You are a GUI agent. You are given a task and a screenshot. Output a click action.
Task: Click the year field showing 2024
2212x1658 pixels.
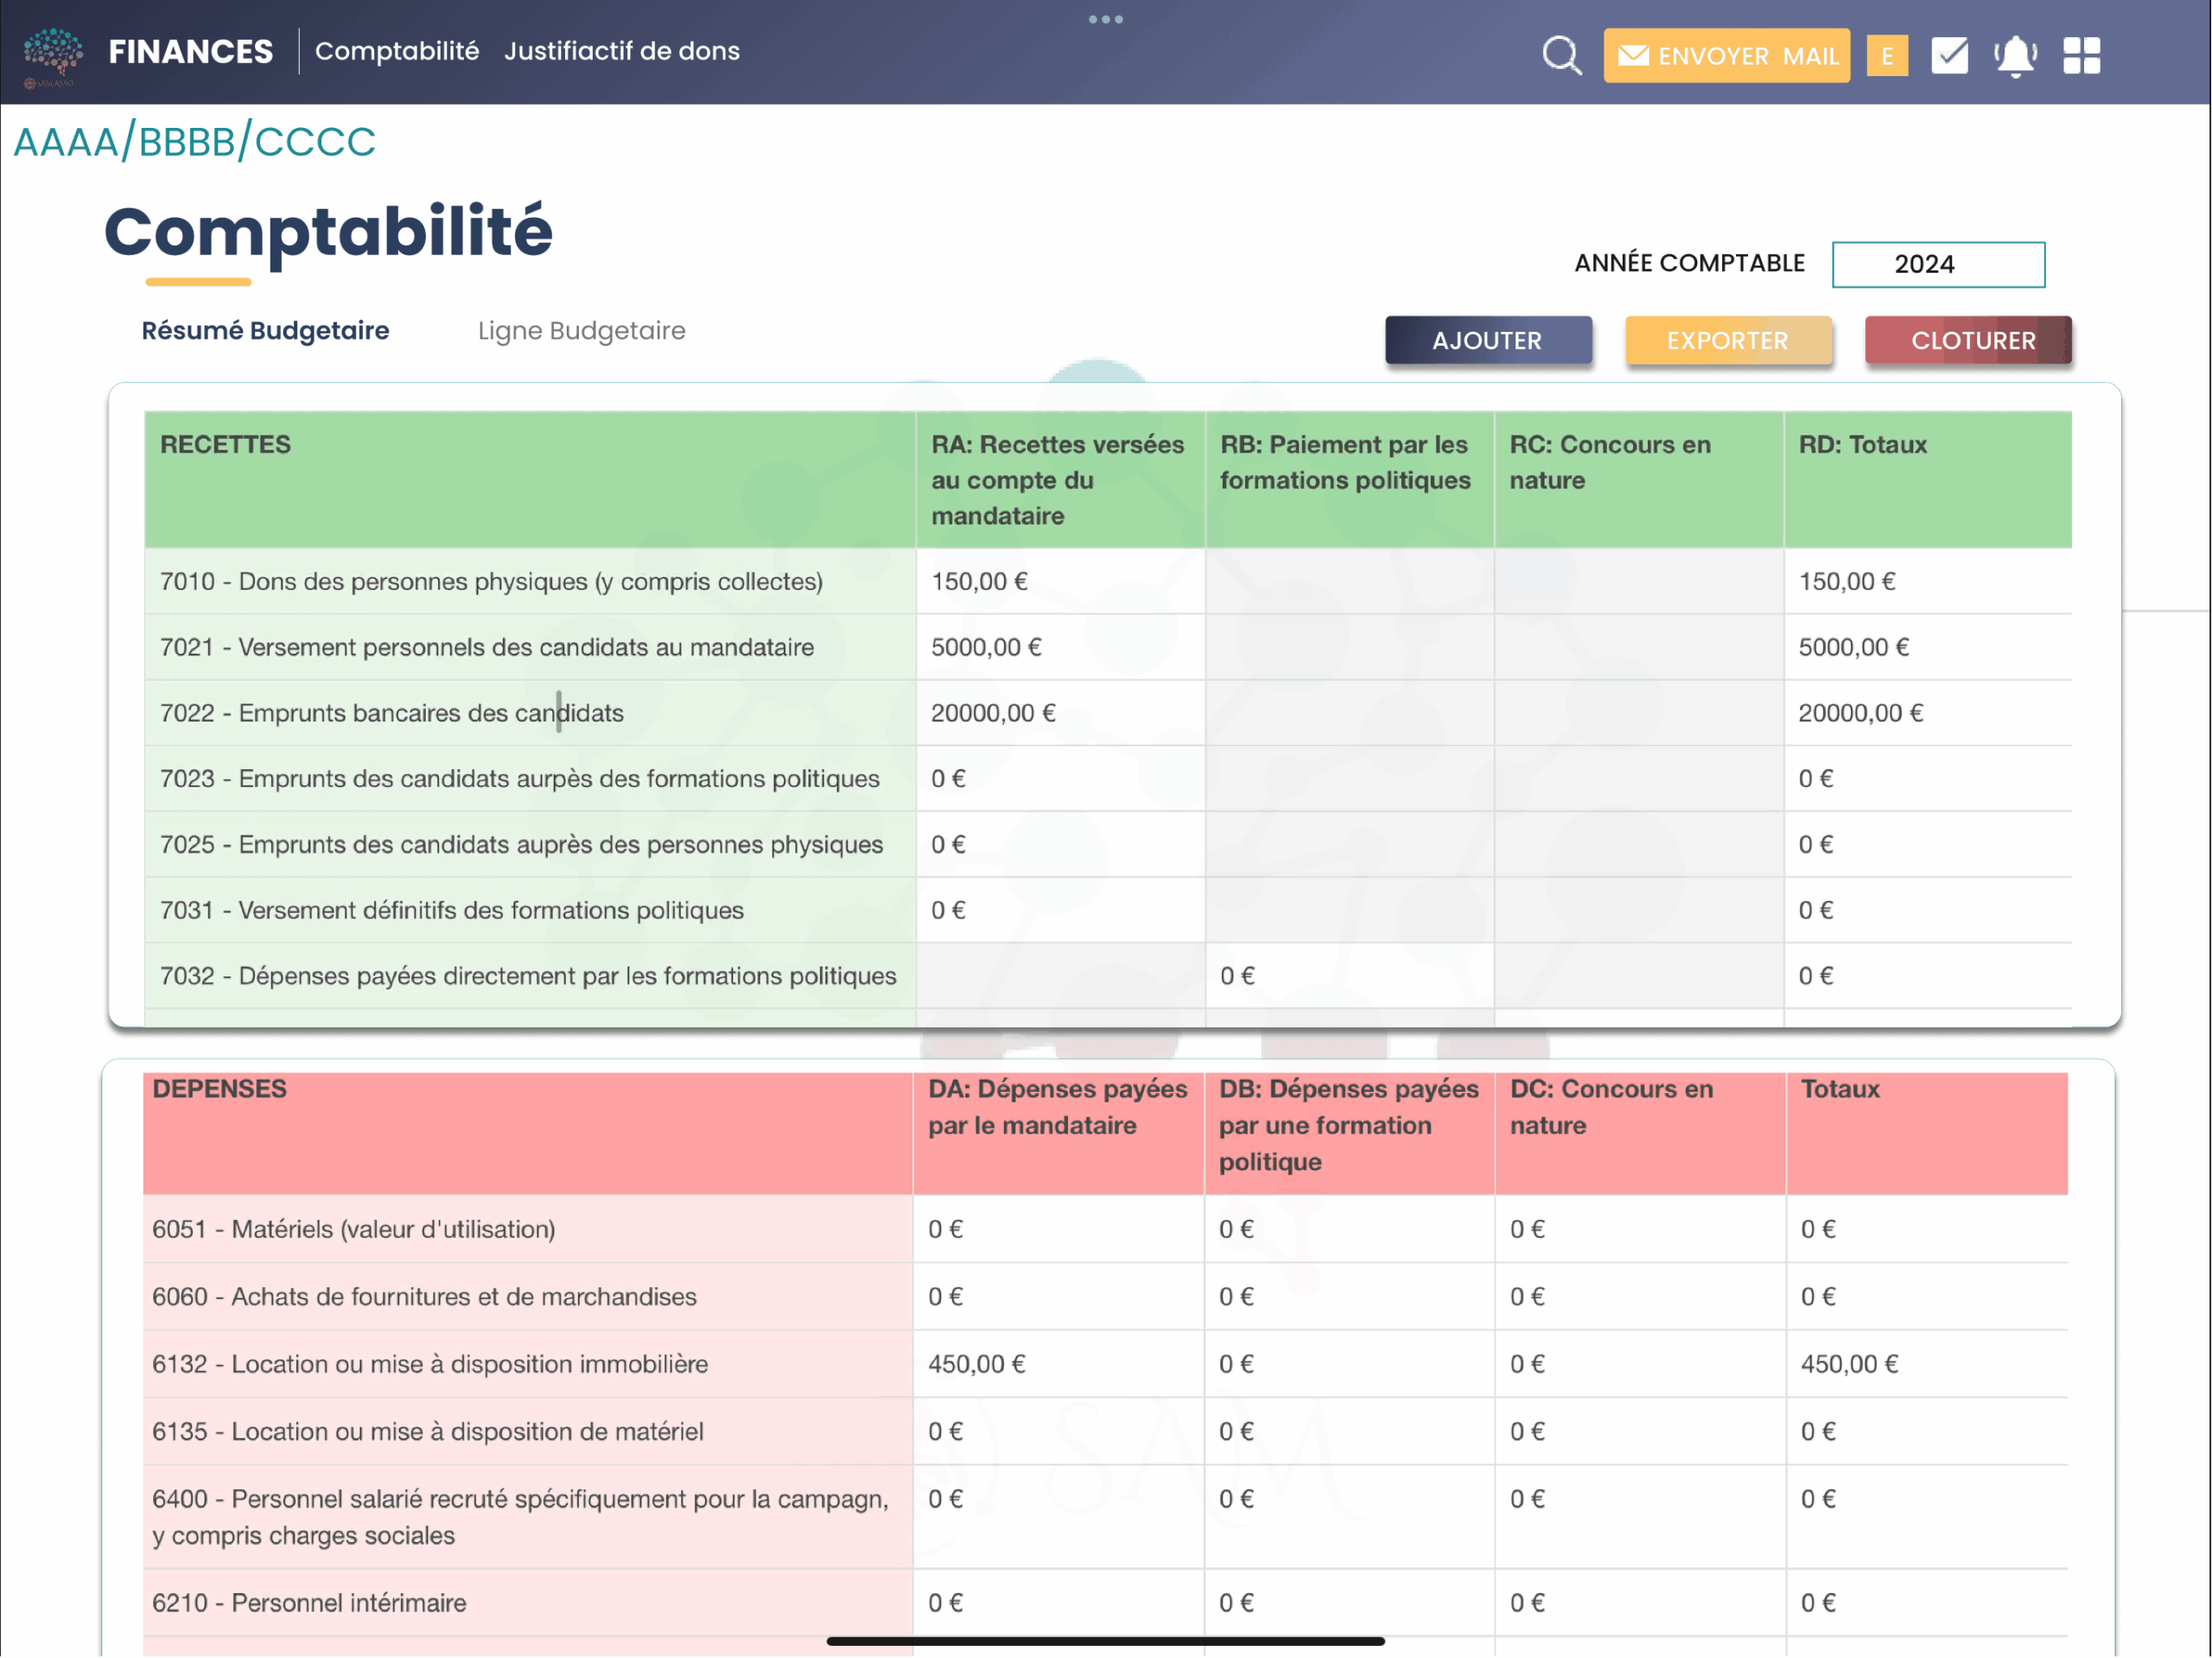(1938, 264)
